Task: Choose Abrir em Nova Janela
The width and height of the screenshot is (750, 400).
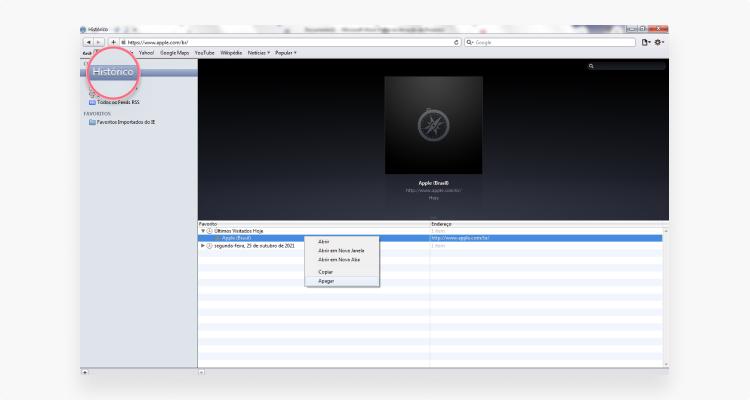Action: pos(342,251)
